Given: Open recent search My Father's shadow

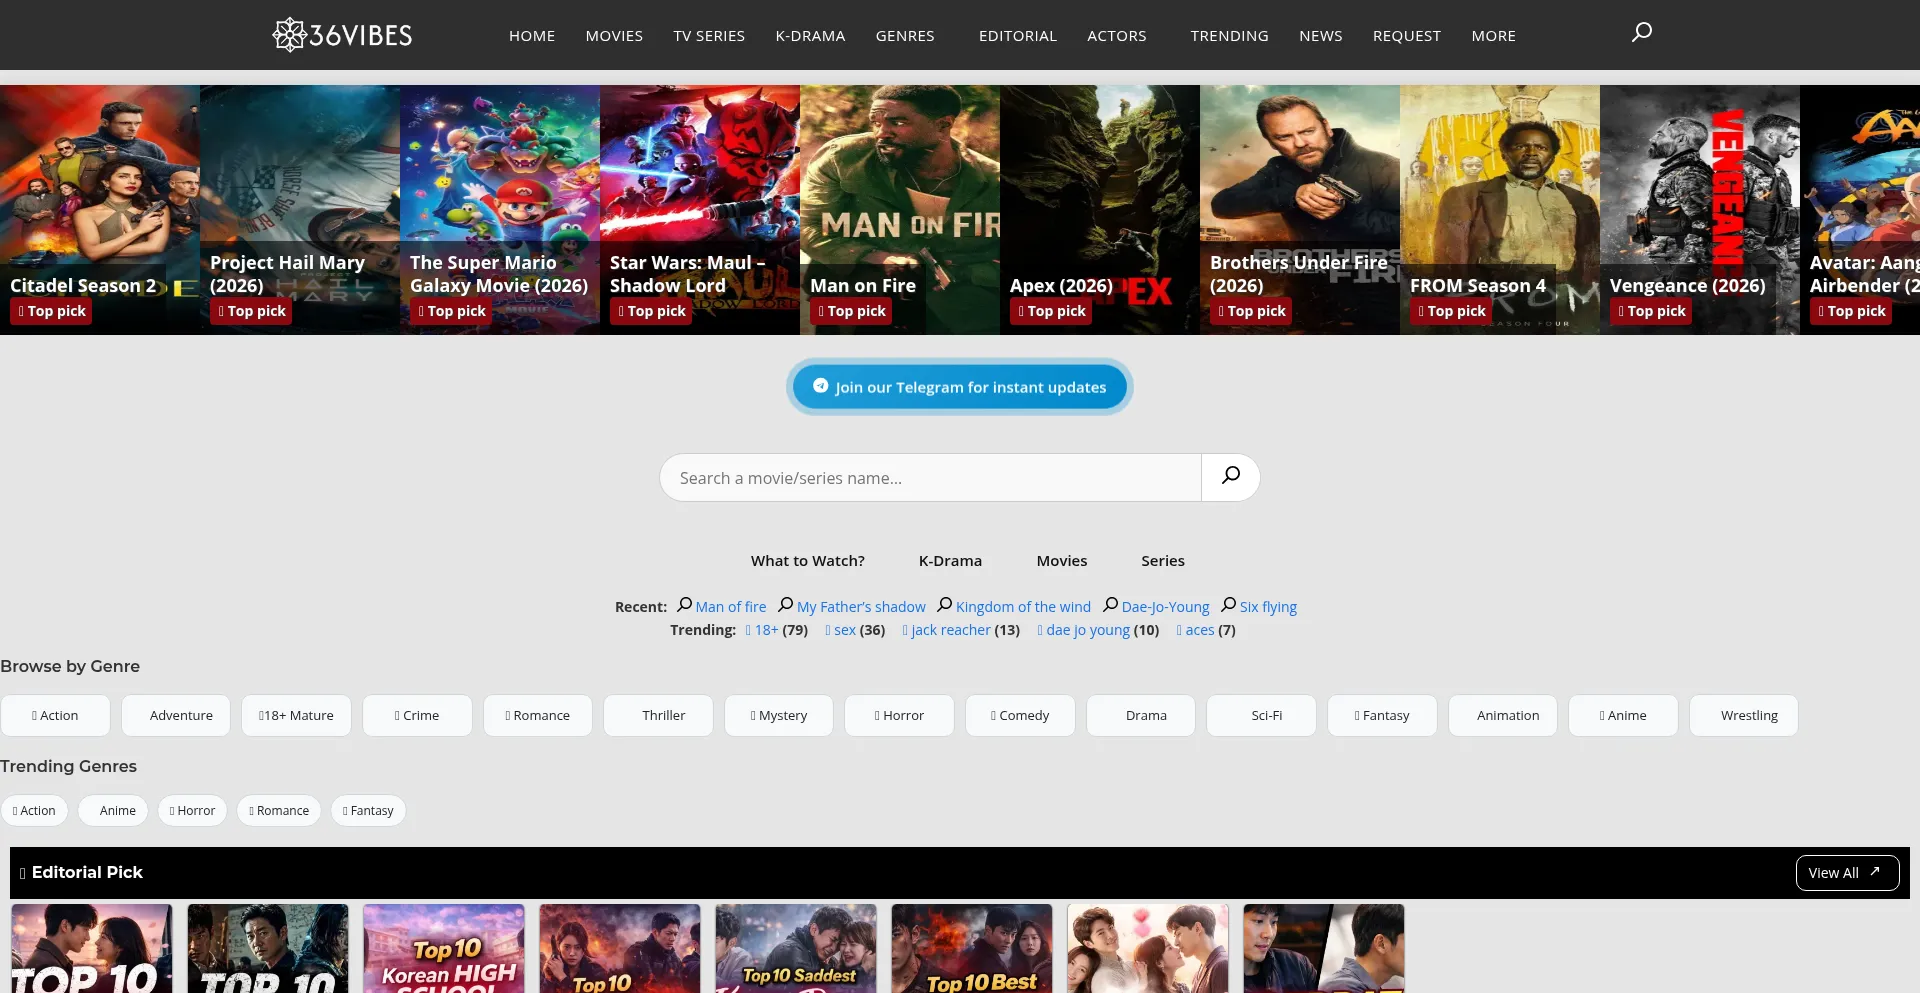Looking at the screenshot, I should coord(861,607).
